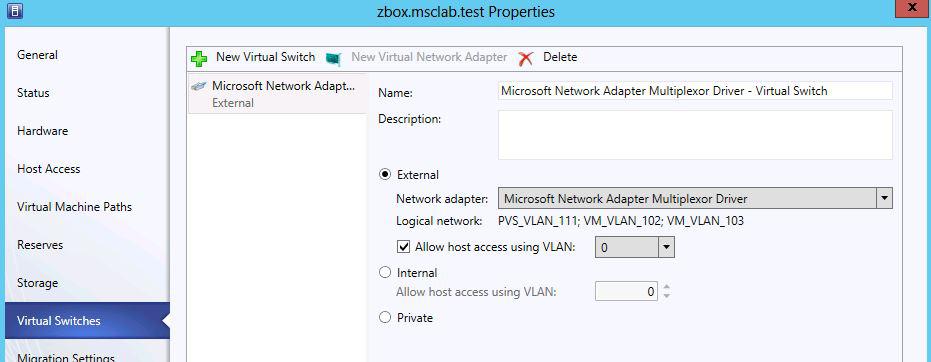Screen dimensions: 931x362
Task: Select the External radio button
Action: 385,174
